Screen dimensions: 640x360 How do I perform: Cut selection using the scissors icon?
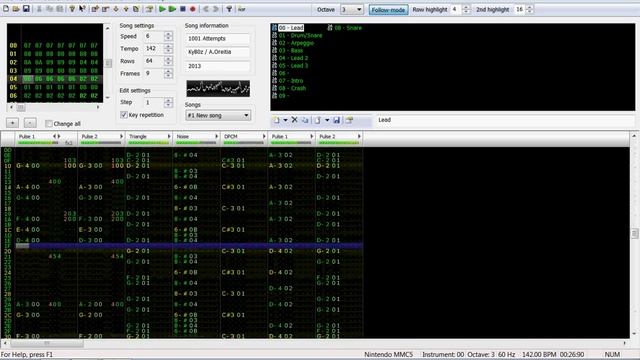[x=40, y=9]
